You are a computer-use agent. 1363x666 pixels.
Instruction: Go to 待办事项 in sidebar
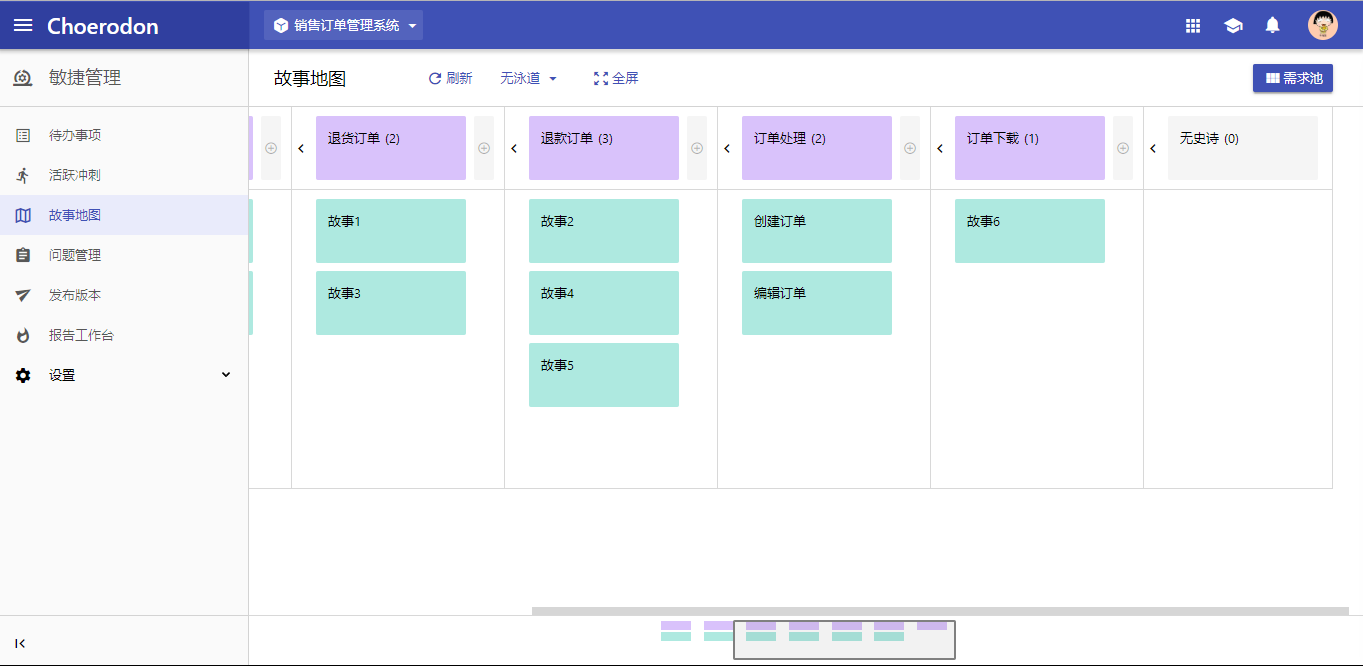click(124, 135)
